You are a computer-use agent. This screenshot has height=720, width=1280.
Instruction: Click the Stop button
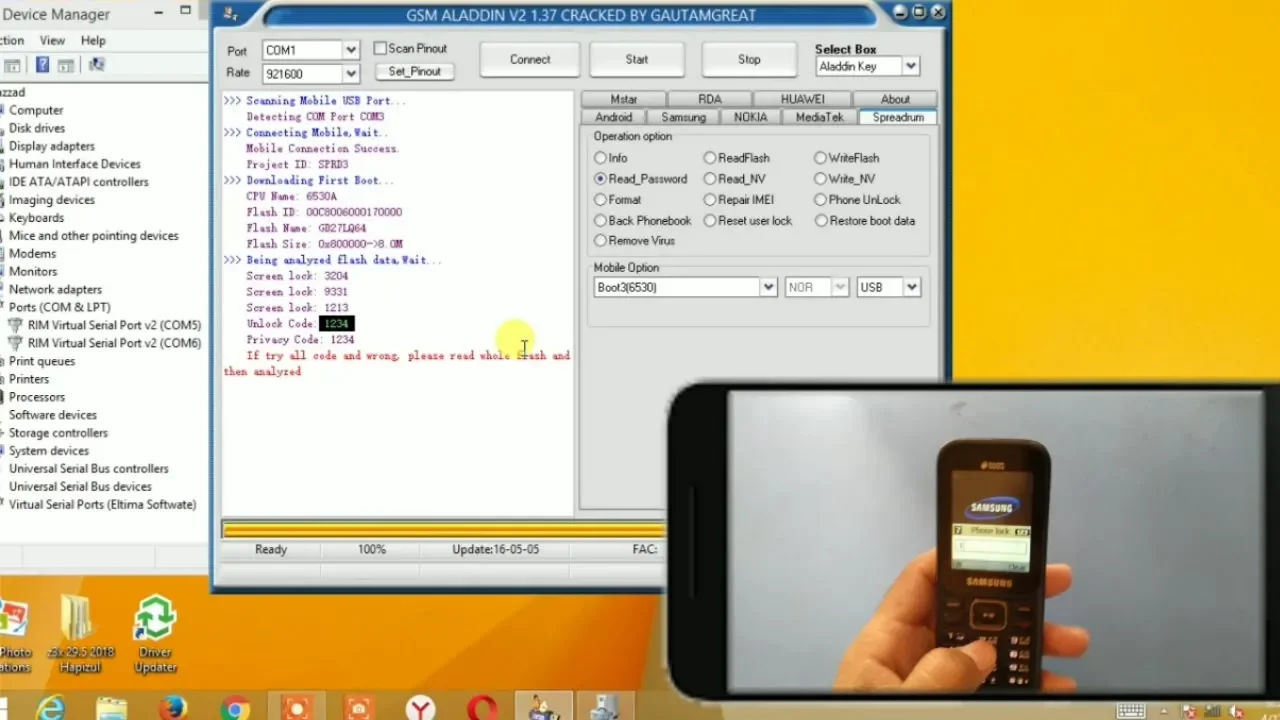(x=749, y=60)
